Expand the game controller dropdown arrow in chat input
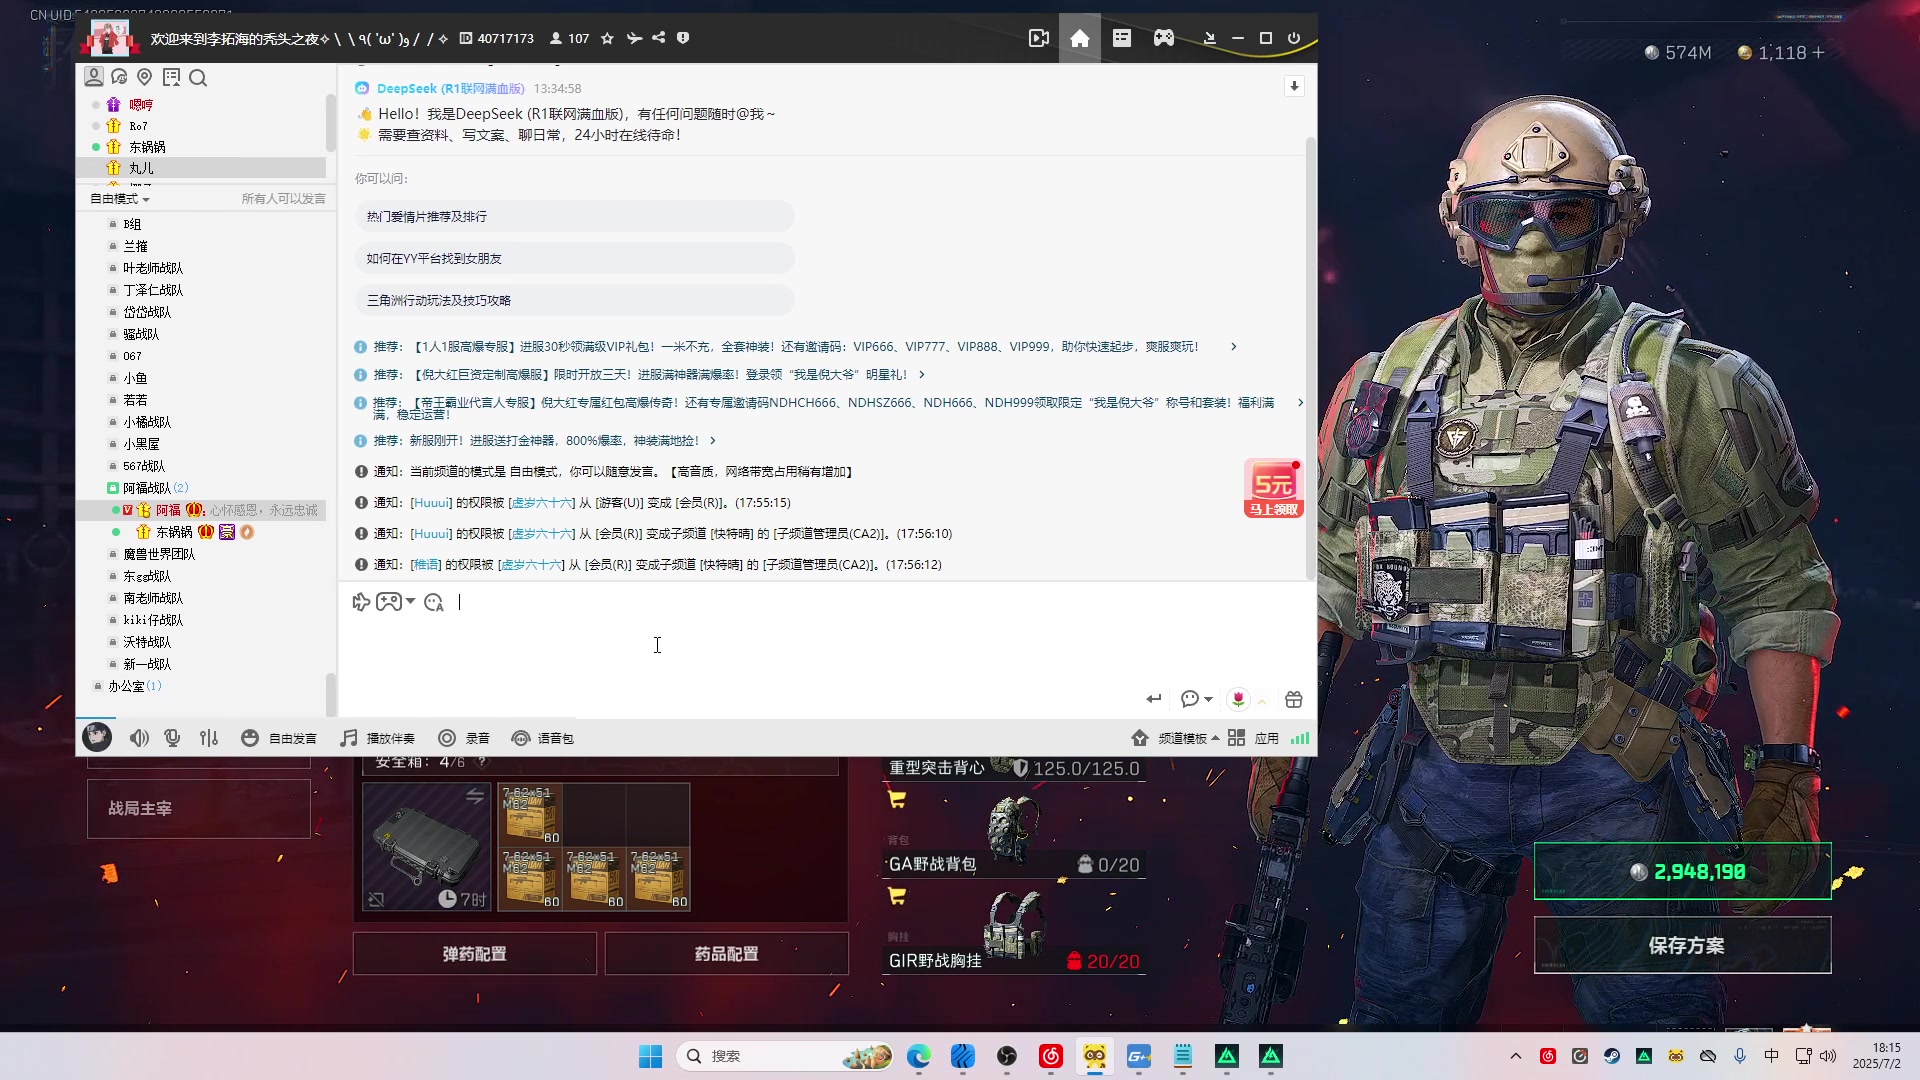The height and width of the screenshot is (1080, 1920). point(410,602)
